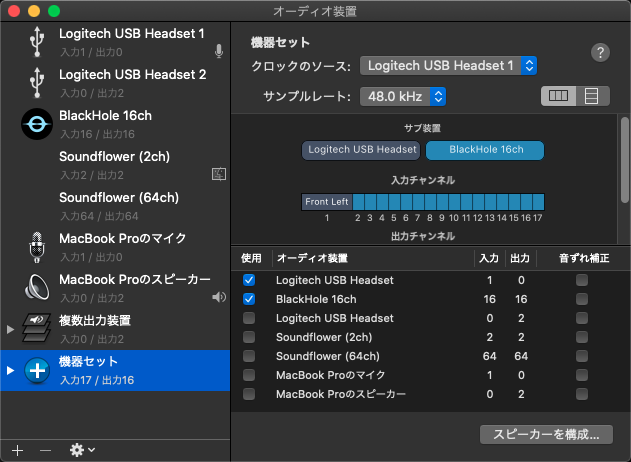The image size is (631, 462).
Task: Enable Soundflower (2ch) in the aggregate
Action: click(x=249, y=337)
